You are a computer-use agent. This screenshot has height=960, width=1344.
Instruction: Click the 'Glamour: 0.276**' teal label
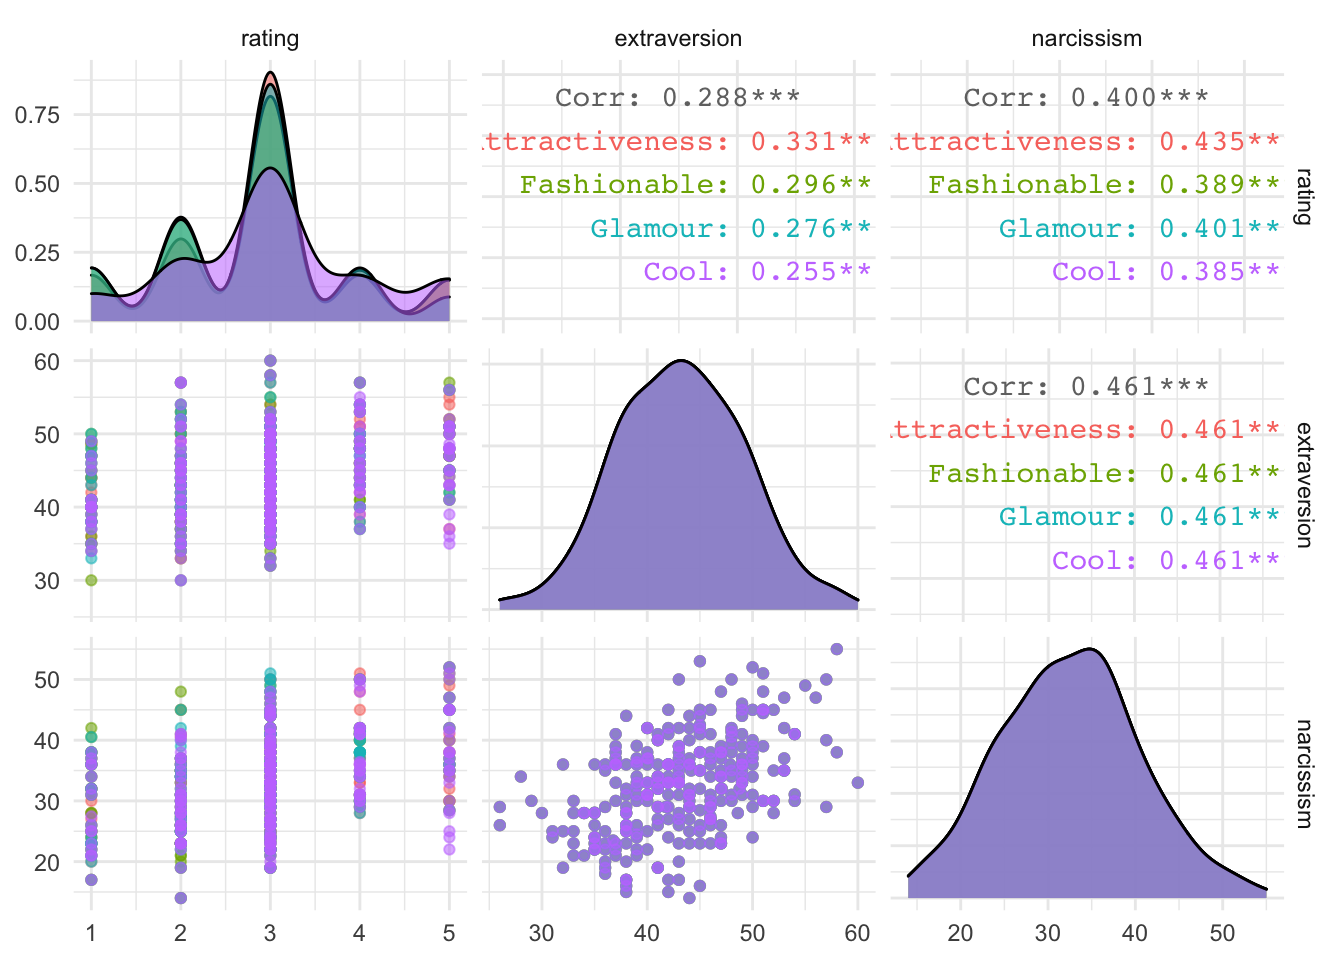pos(731,229)
